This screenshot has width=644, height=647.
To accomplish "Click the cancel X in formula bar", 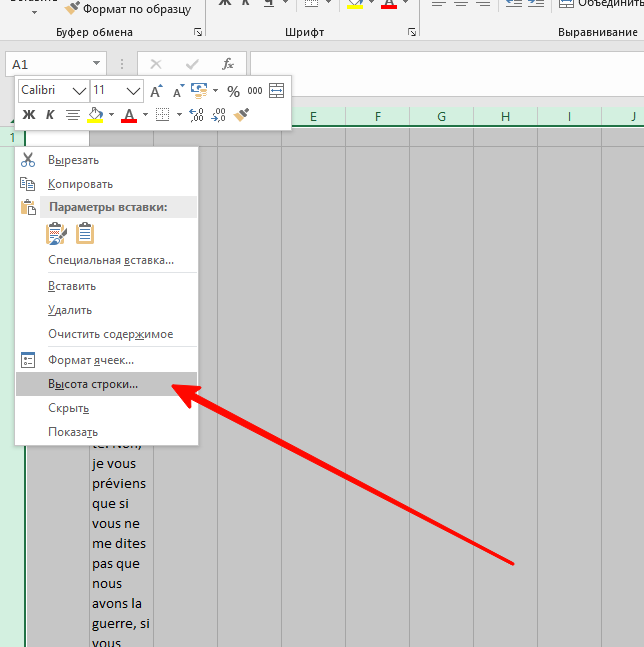I will [156, 64].
